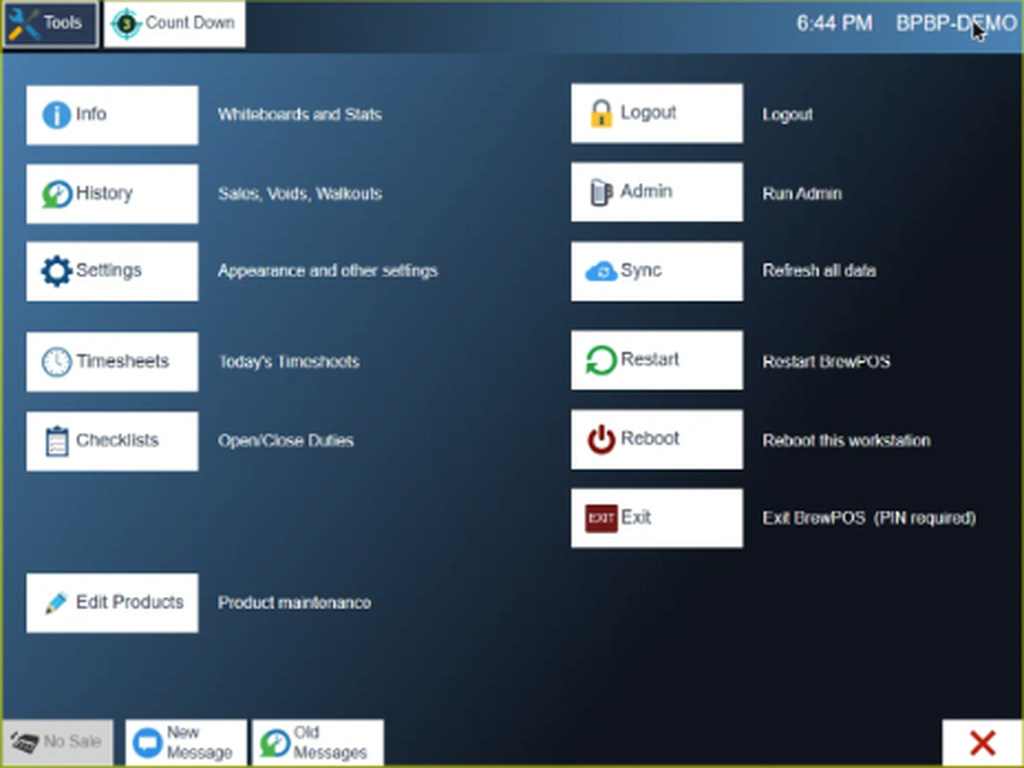Click the Admin beer mug icon
Image resolution: width=1024 pixels, height=768 pixels.
pos(601,192)
